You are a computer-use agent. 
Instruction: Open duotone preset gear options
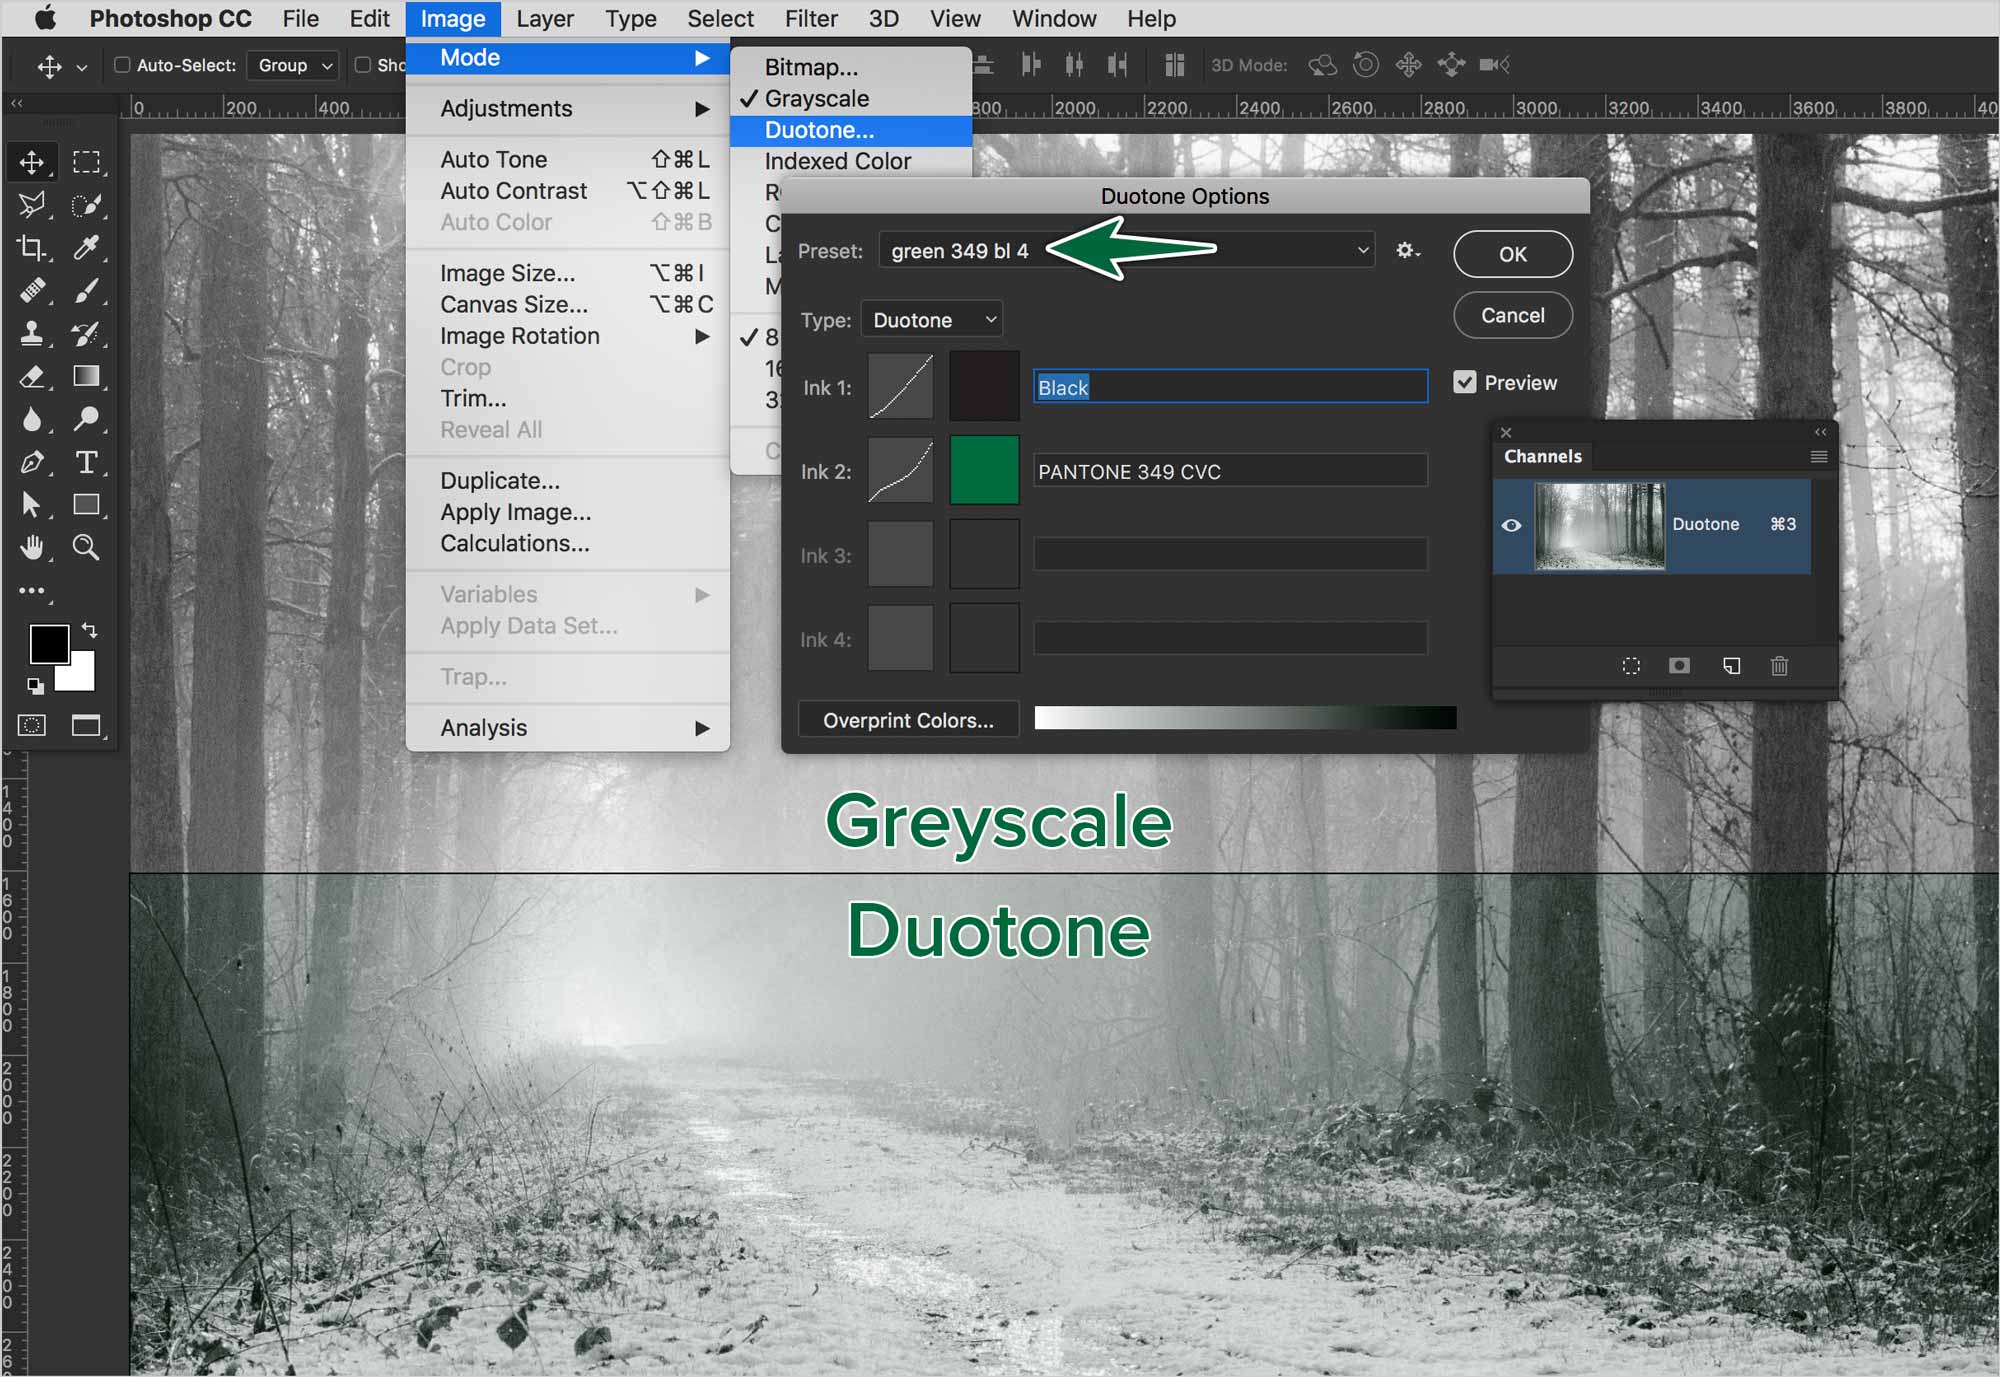pos(1408,251)
